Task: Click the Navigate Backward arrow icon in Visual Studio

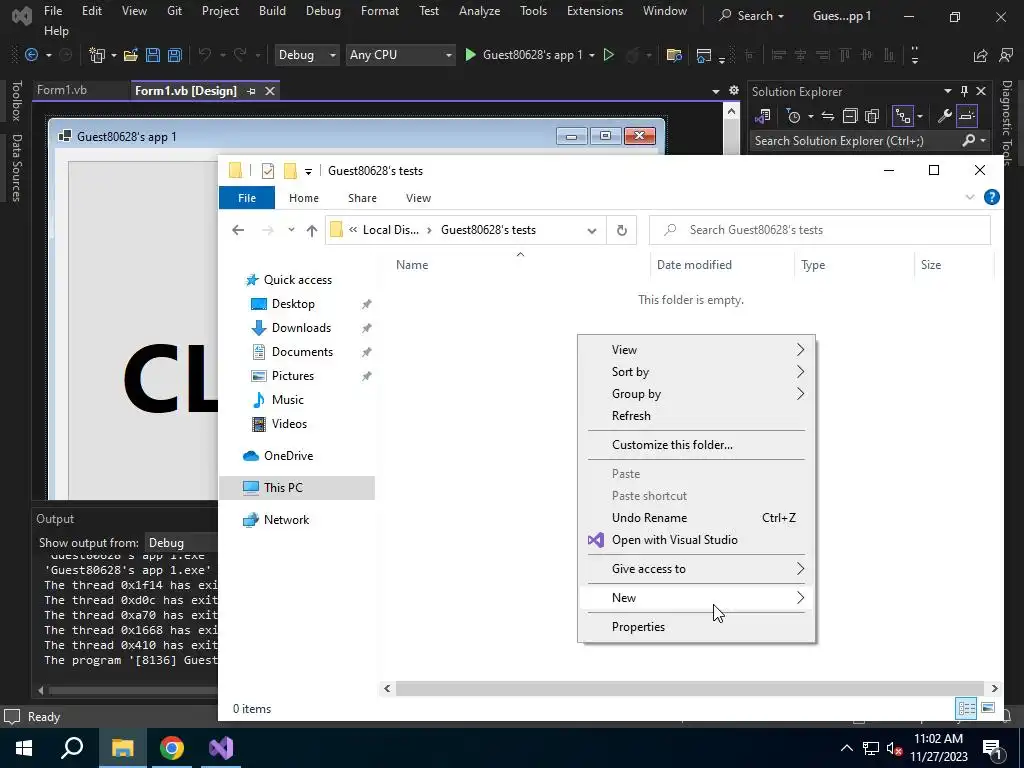Action: point(31,55)
